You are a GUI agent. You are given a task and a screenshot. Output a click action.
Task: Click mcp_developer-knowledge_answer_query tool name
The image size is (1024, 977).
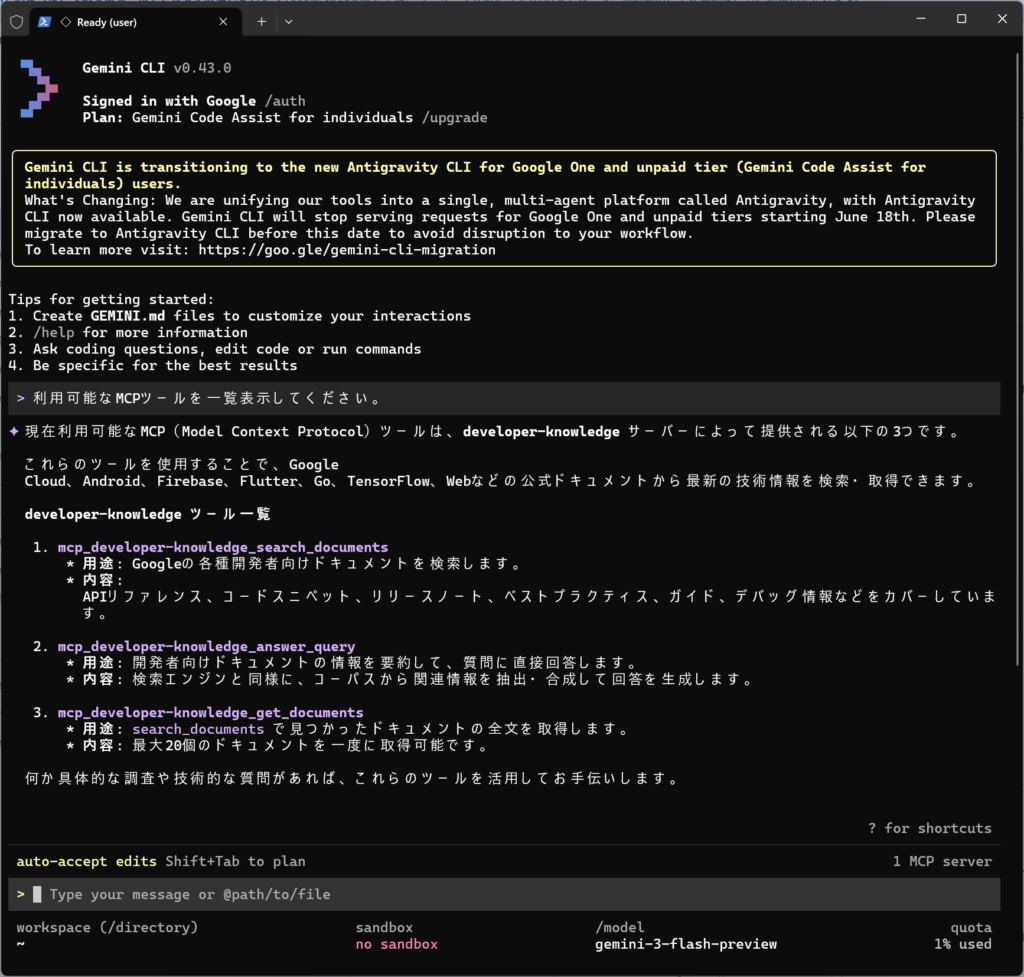[x=206, y=647]
